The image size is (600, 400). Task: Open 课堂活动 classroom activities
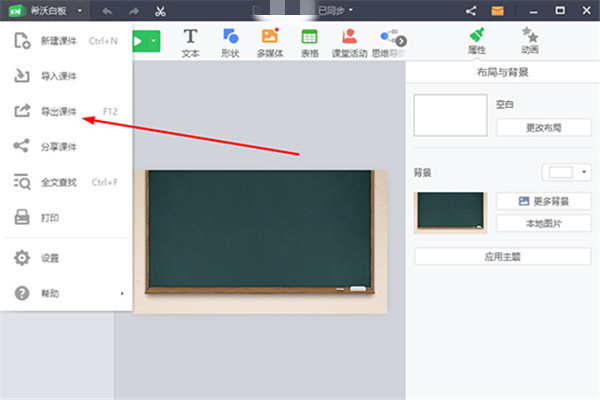pos(350,42)
